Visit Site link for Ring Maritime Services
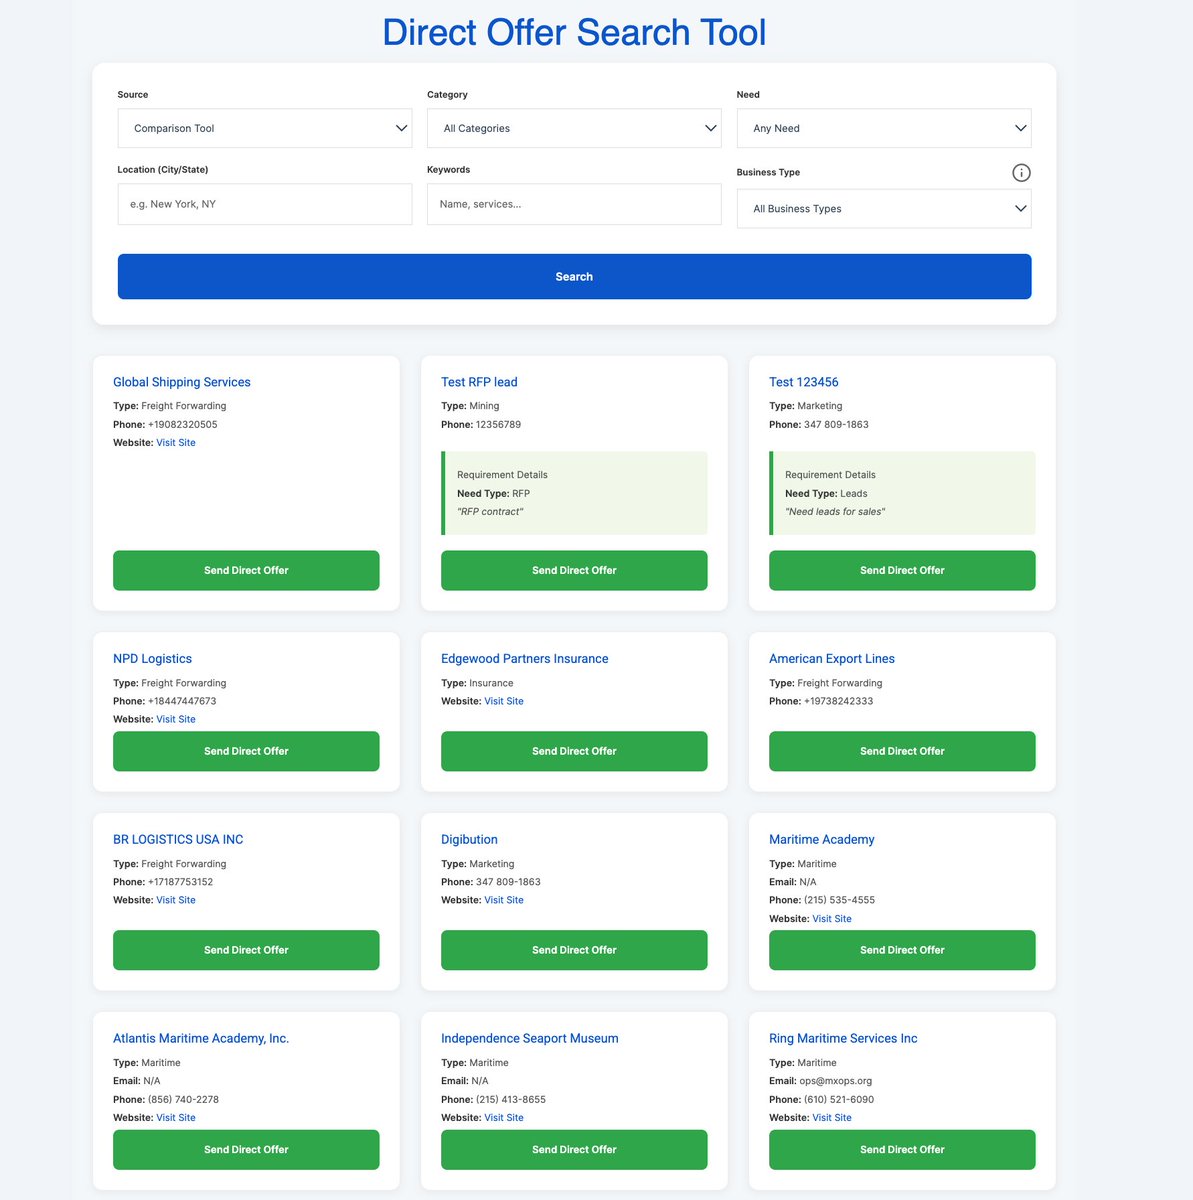1193x1200 pixels. (x=832, y=1118)
